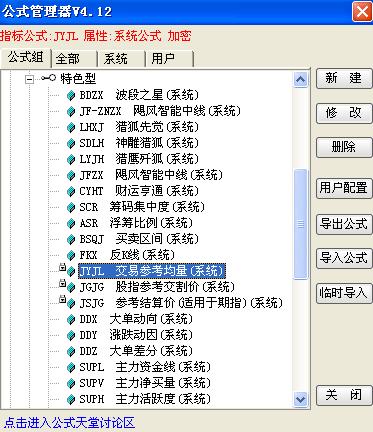Click the 新建 button

click(x=344, y=78)
